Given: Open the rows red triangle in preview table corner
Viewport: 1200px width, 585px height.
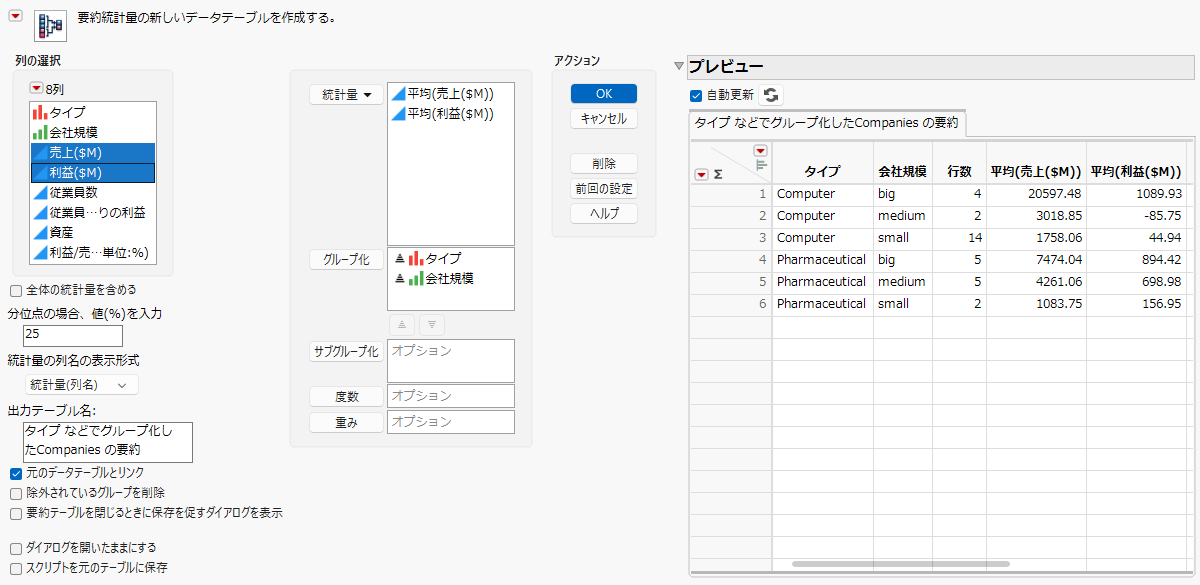Looking at the screenshot, I should 700,174.
